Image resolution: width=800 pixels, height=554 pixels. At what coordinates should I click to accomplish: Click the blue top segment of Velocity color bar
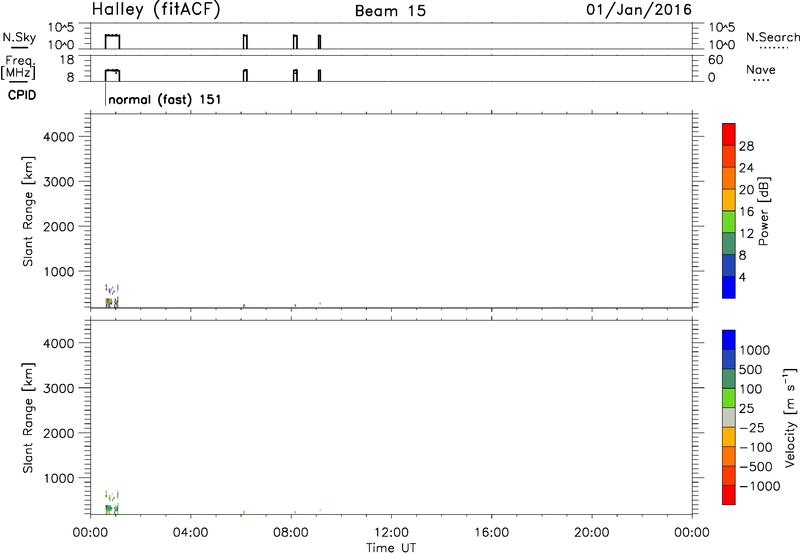(x=729, y=340)
